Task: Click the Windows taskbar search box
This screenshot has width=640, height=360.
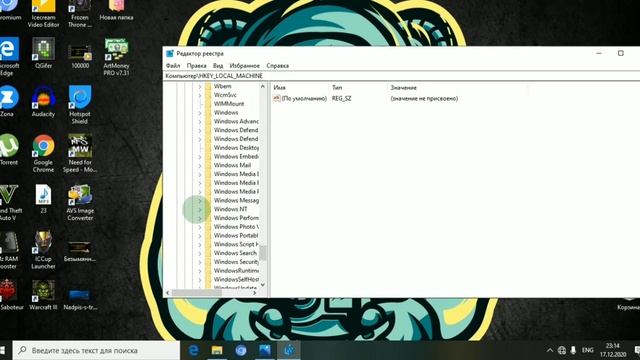Action: pos(96,350)
